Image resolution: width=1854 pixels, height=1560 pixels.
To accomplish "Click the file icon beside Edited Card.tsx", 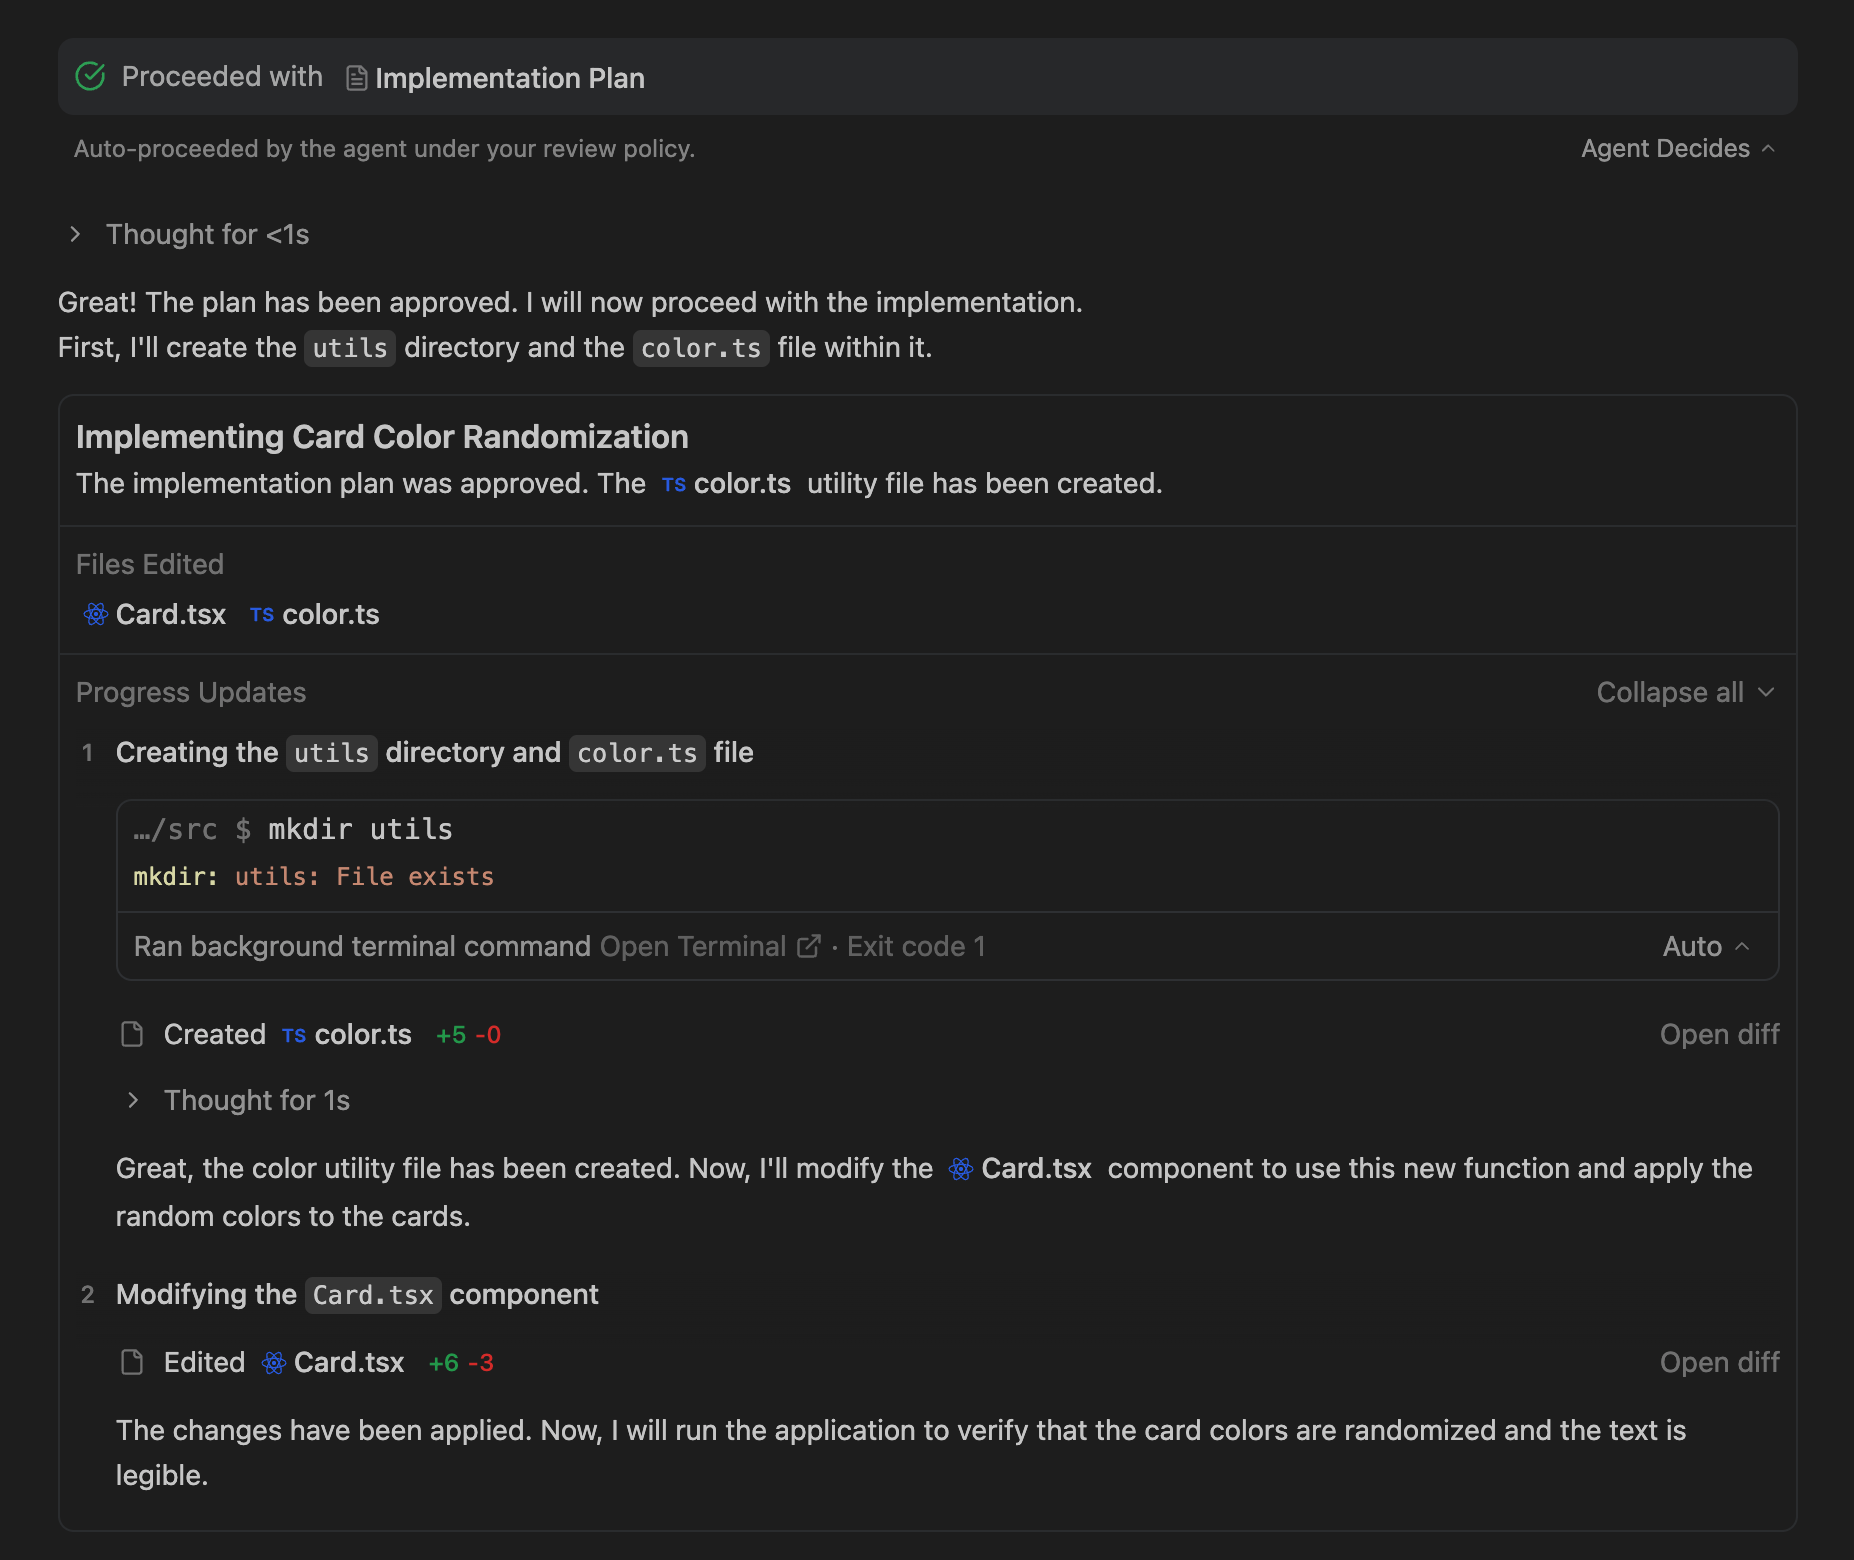I will (x=132, y=1362).
